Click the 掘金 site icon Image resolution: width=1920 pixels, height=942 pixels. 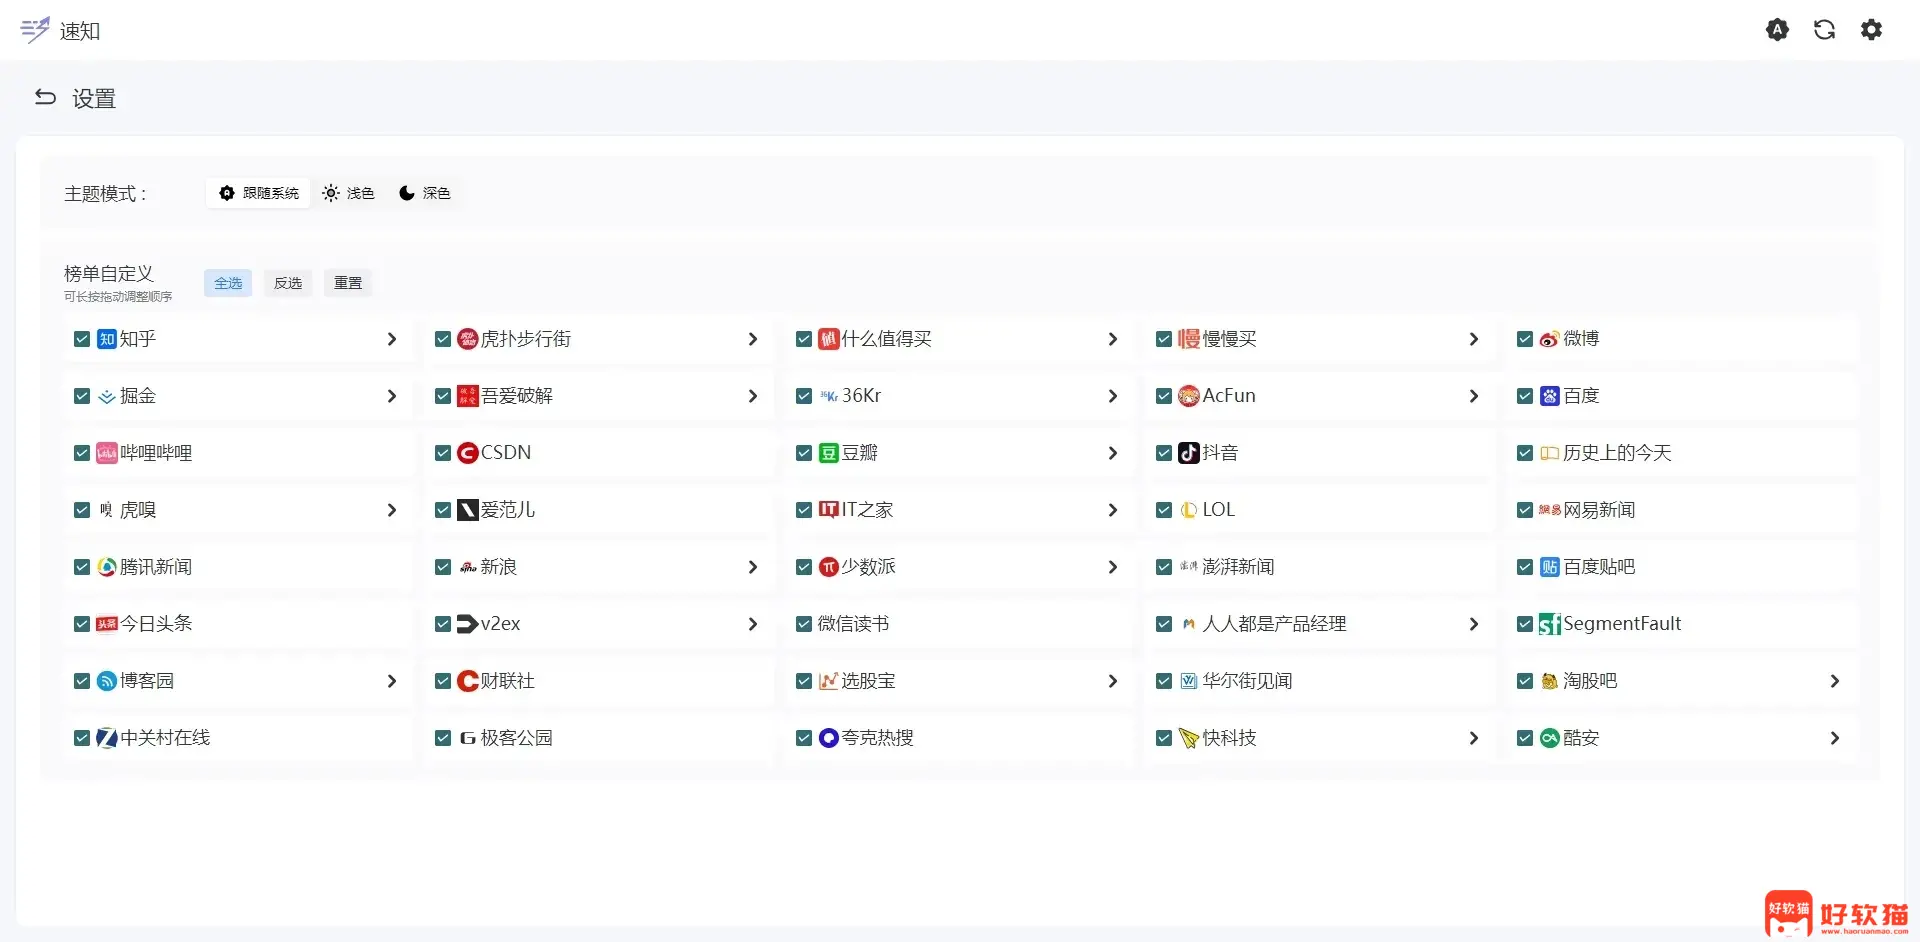pos(107,396)
